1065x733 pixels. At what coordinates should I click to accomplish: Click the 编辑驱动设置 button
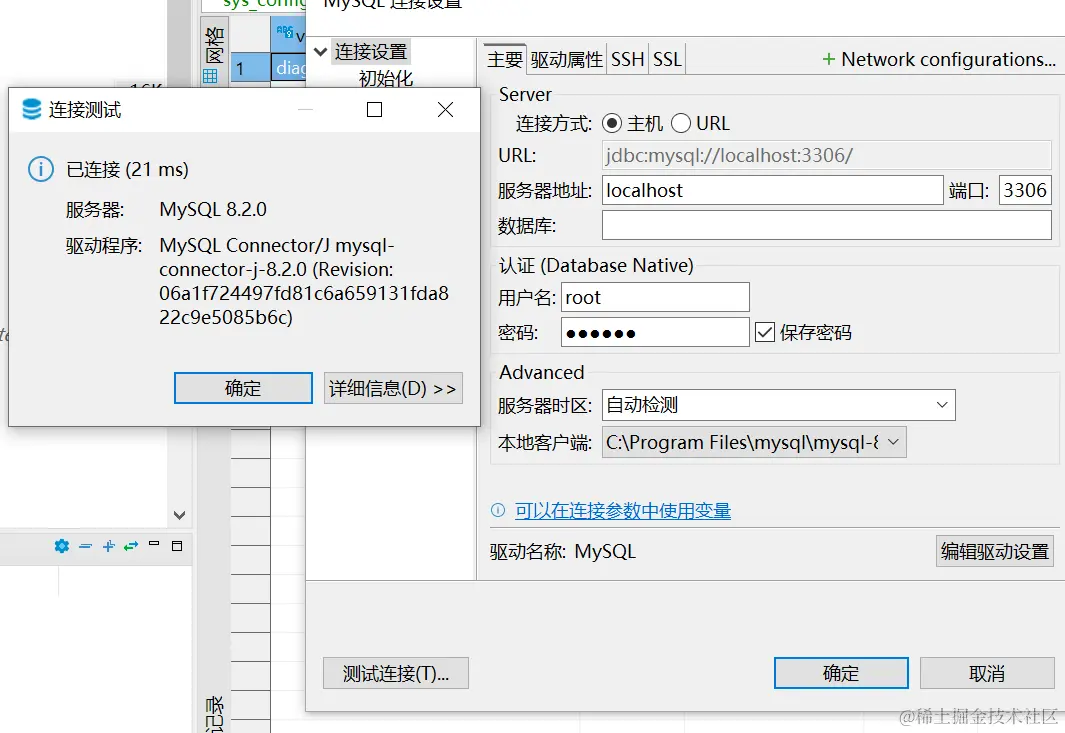[x=994, y=551]
